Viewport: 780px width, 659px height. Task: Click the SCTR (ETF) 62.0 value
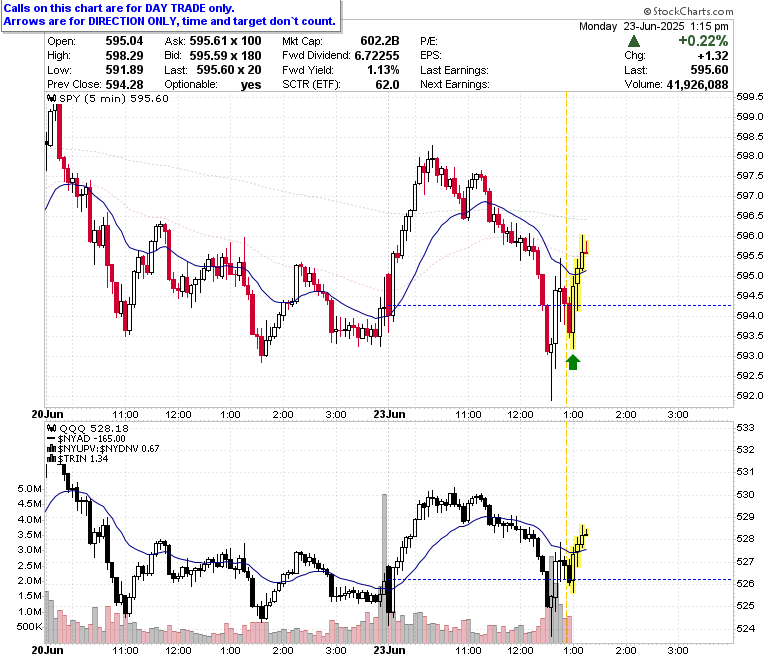coord(387,85)
